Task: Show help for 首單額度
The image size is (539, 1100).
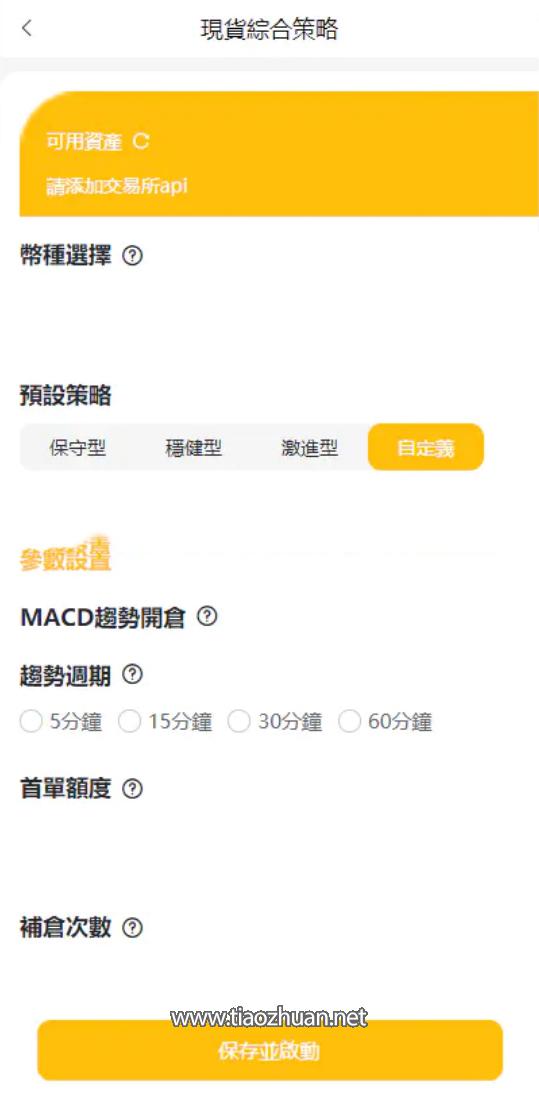Action: pos(133,789)
